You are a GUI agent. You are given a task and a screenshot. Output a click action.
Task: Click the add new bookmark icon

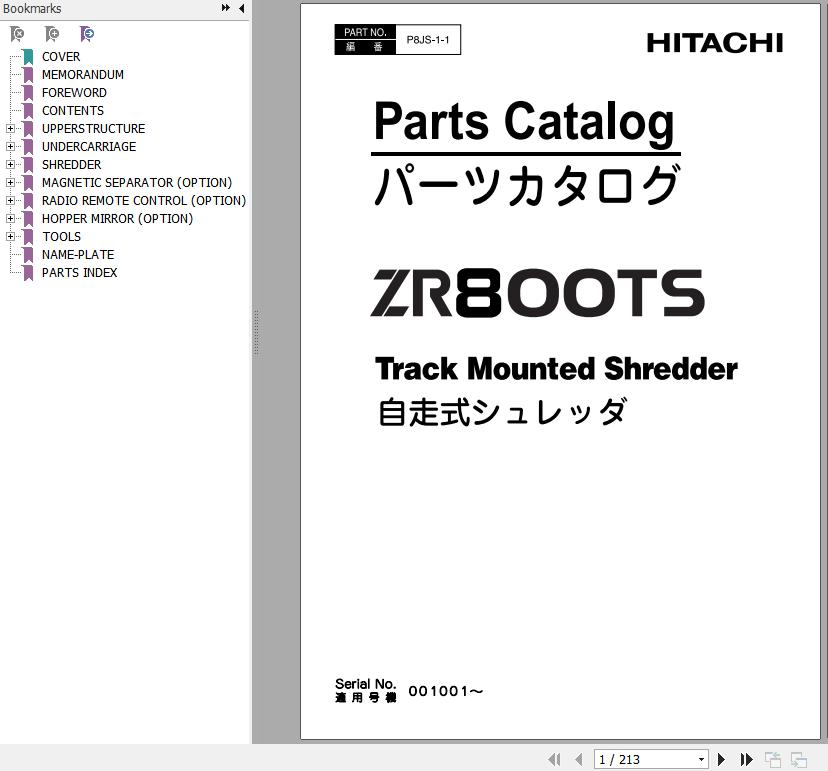(x=52, y=34)
